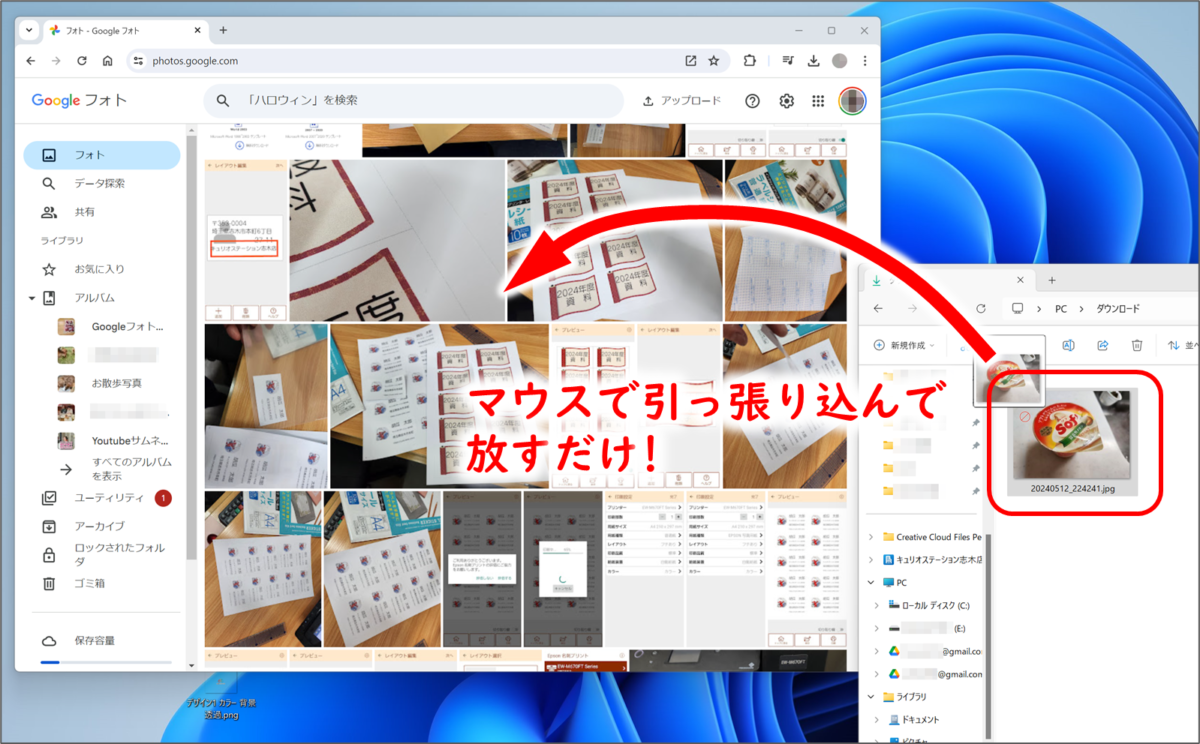
Task: Click the アップロード button
Action: [x=681, y=101]
